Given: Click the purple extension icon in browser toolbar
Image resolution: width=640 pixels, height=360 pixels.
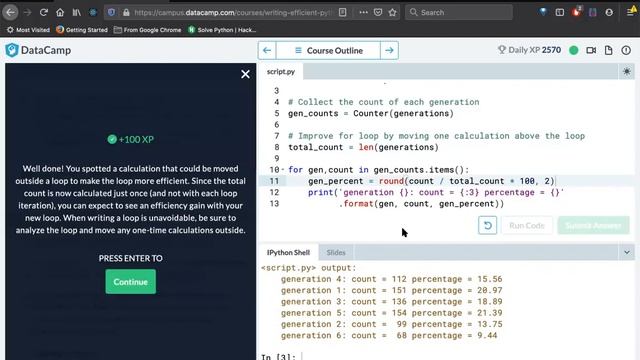Looking at the screenshot, I should [593, 13].
